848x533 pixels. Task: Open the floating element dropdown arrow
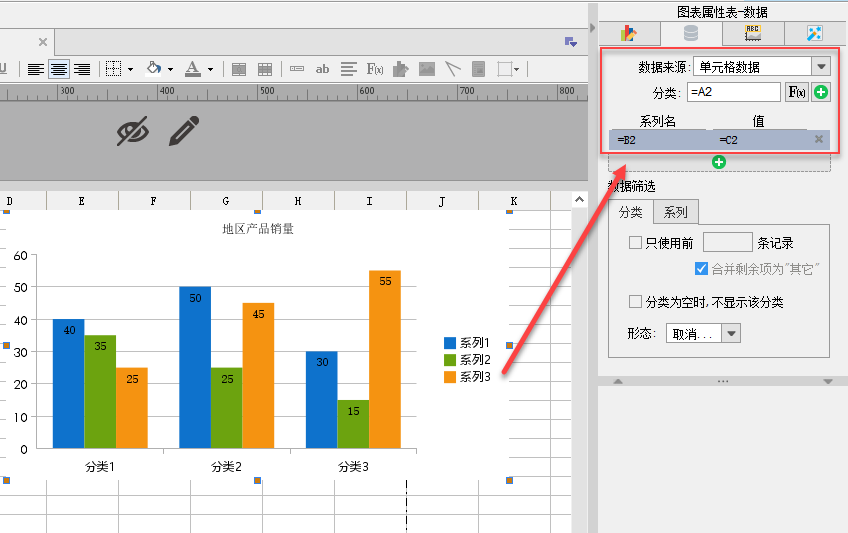pyautogui.click(x=517, y=69)
